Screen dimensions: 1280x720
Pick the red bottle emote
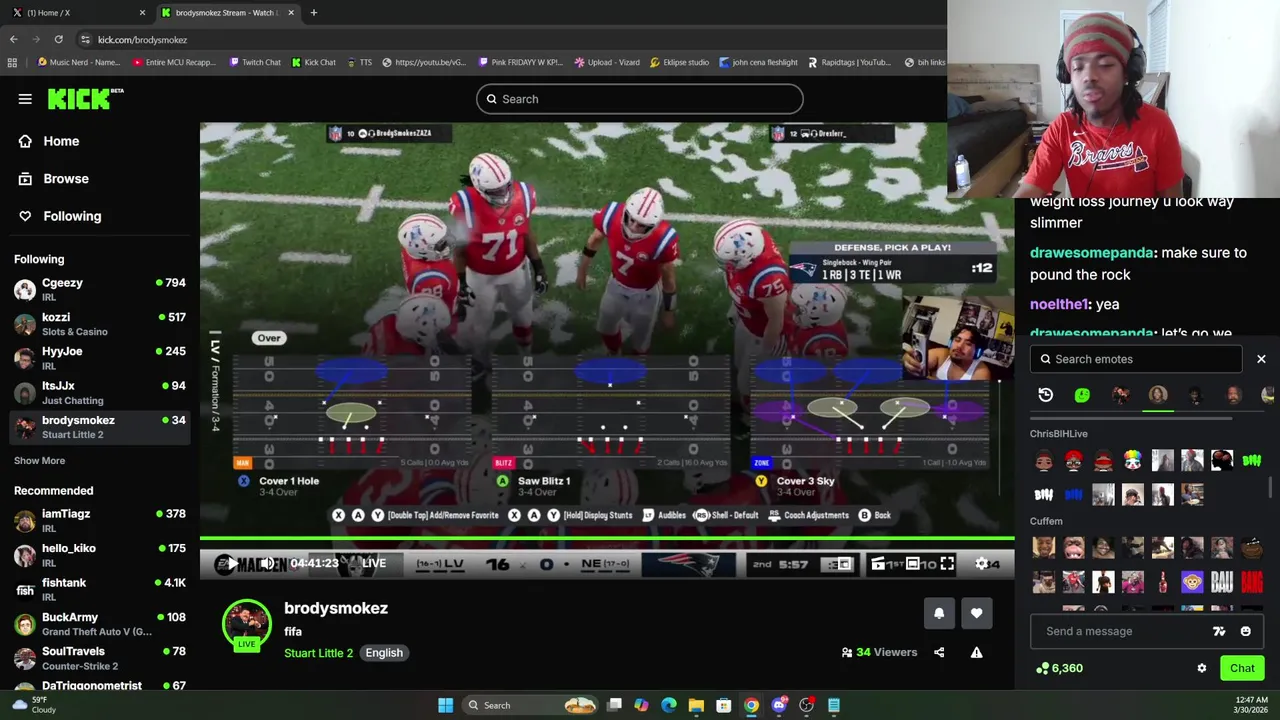1162,581
